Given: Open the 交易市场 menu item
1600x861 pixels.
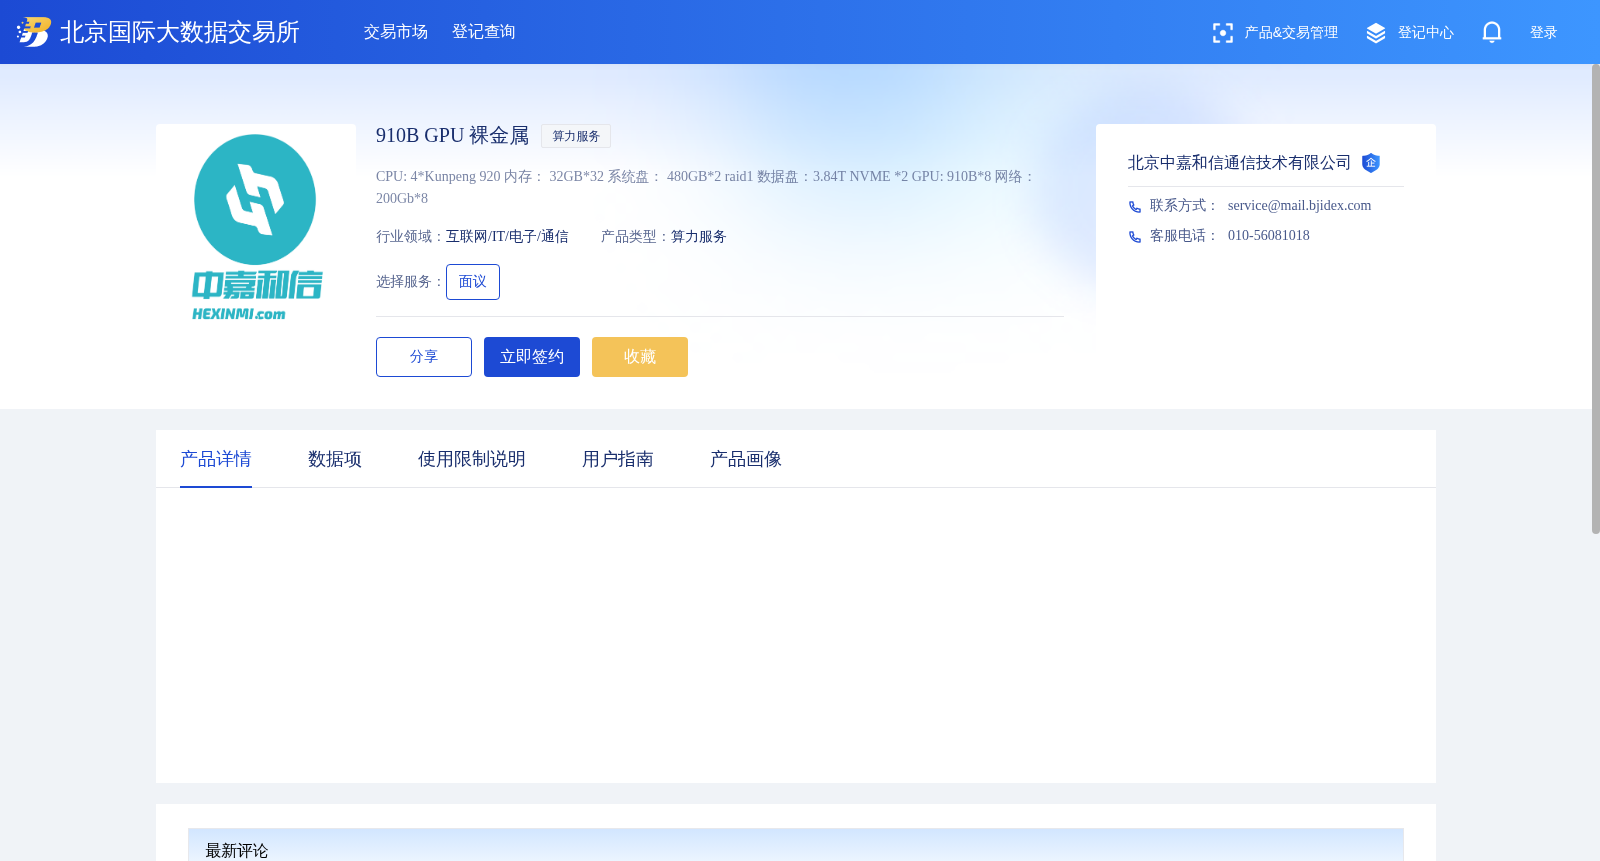Looking at the screenshot, I should [x=396, y=32].
